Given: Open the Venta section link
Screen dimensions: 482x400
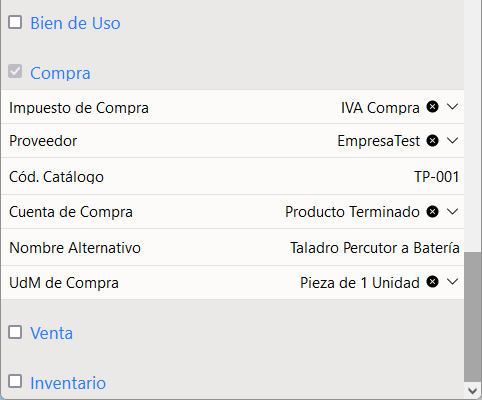Looking at the screenshot, I should (x=52, y=333).
